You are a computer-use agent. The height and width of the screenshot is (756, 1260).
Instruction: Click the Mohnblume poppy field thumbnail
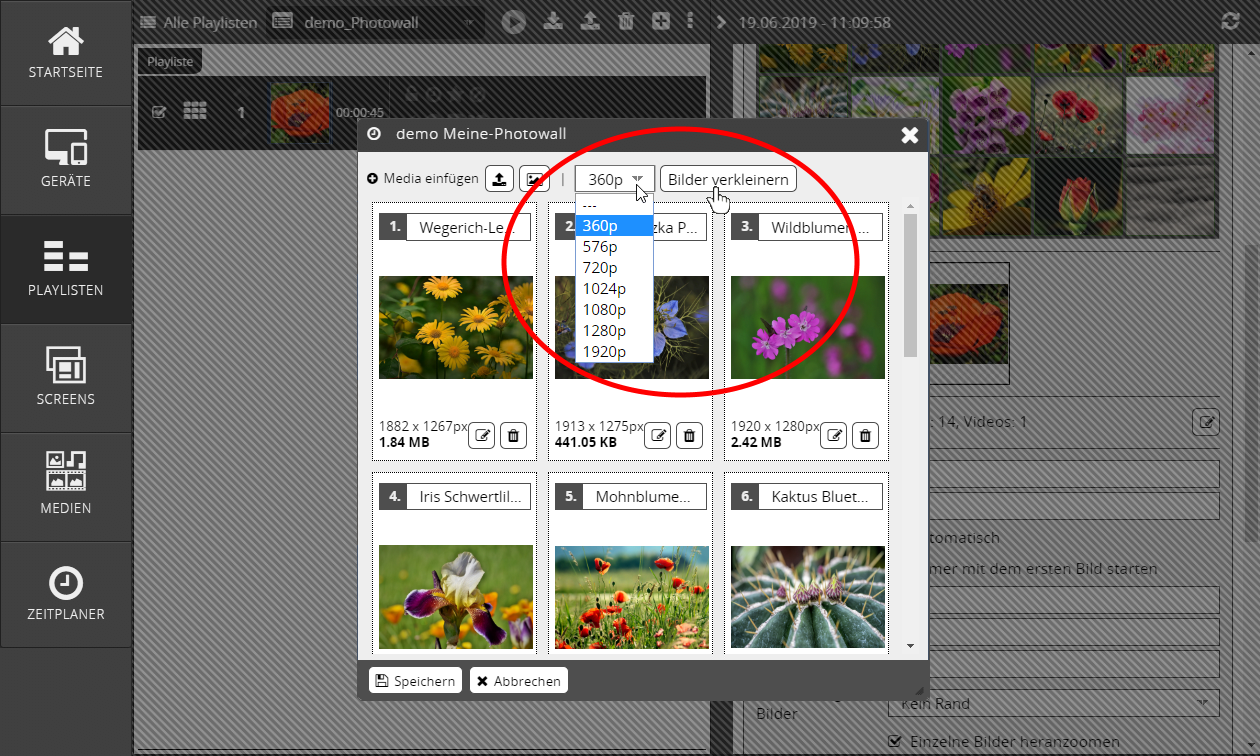632,597
